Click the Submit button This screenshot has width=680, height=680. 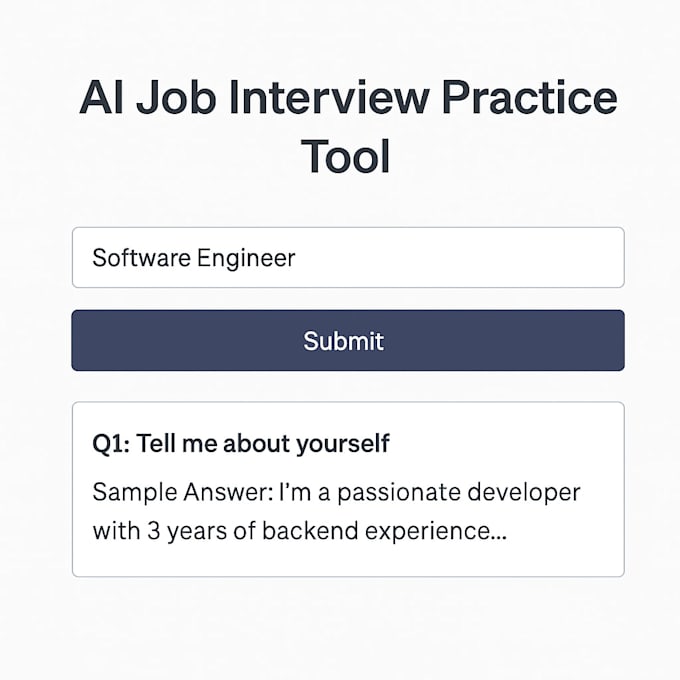click(348, 340)
